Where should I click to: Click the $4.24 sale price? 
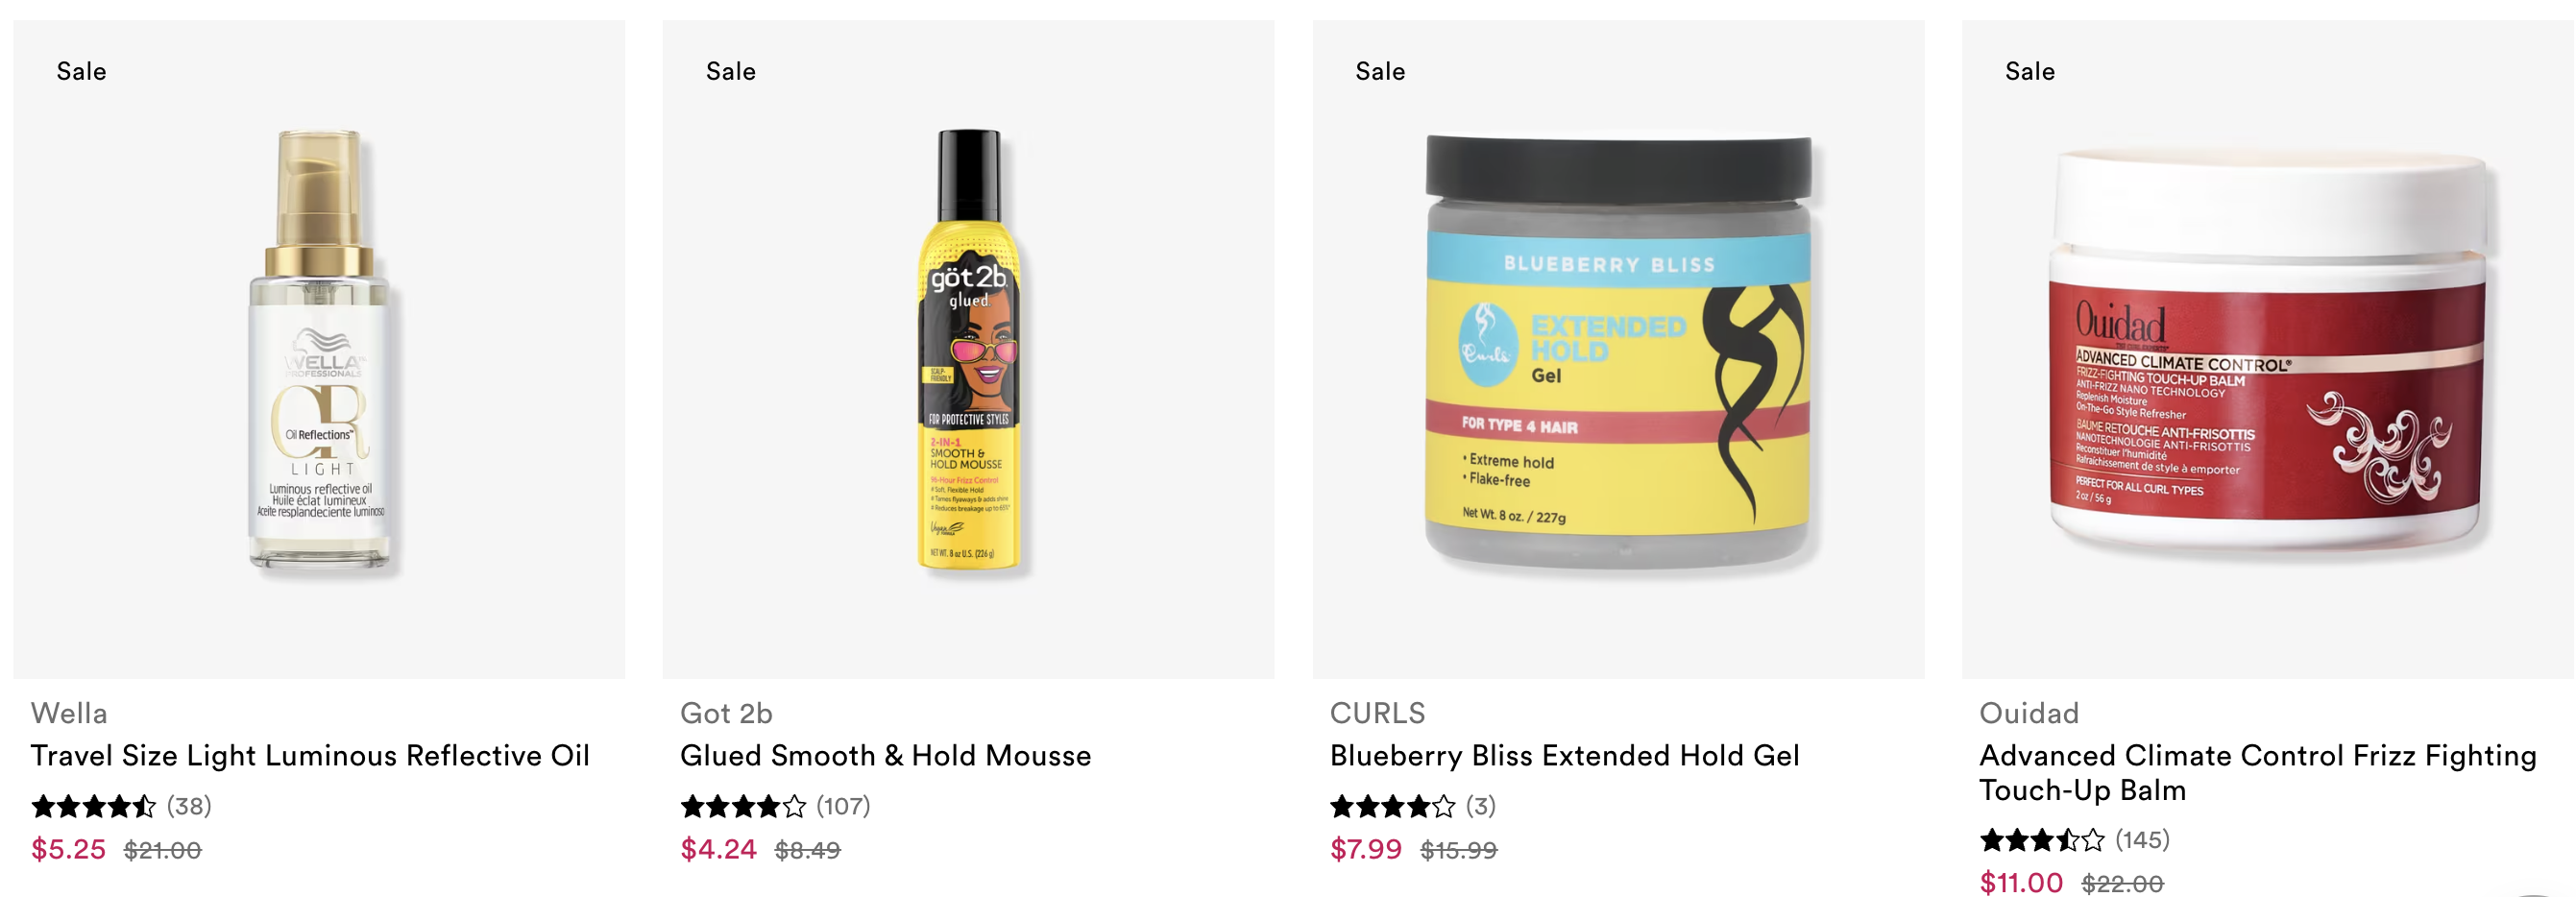click(x=718, y=850)
